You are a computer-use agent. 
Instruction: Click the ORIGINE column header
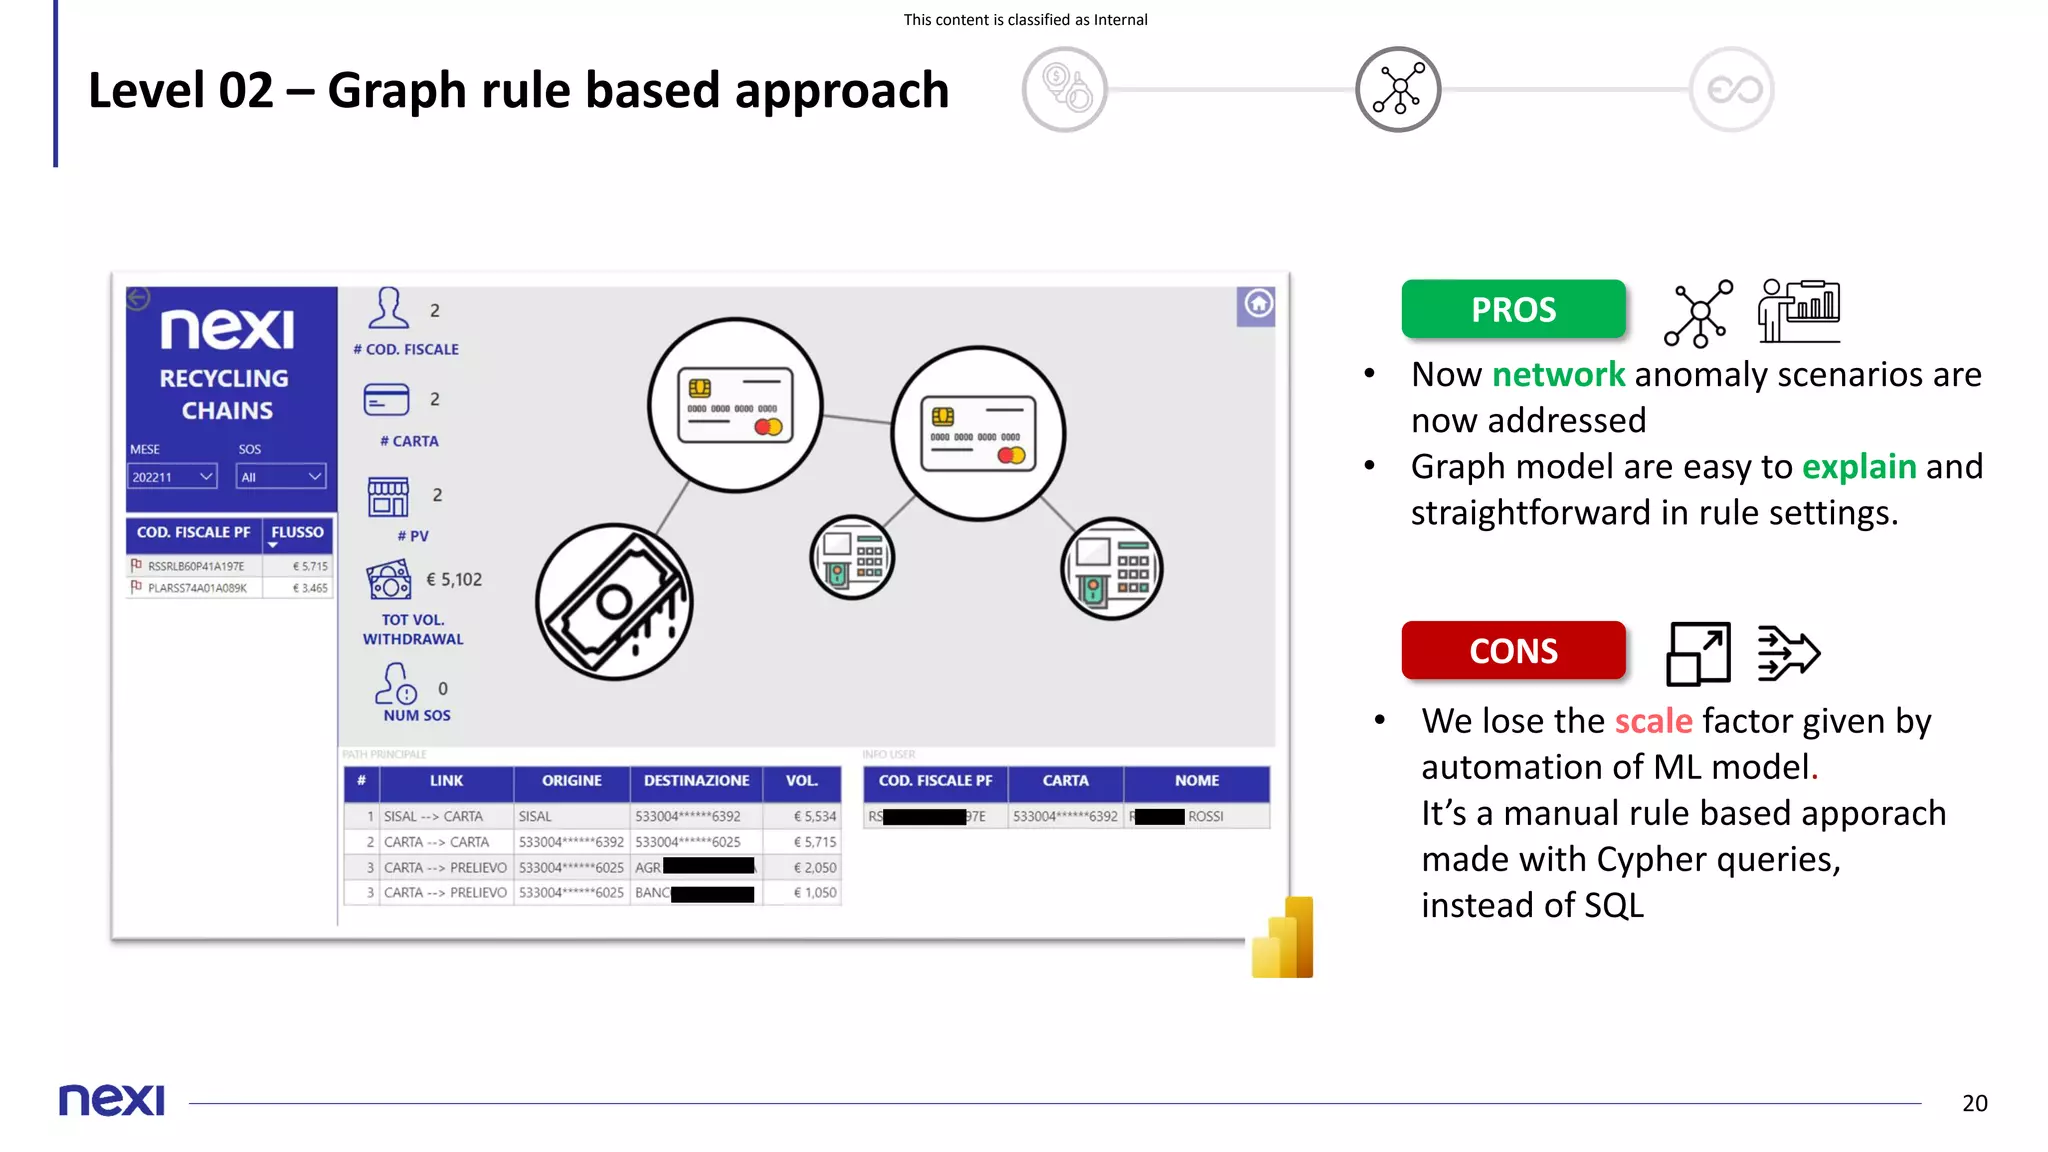click(x=572, y=782)
